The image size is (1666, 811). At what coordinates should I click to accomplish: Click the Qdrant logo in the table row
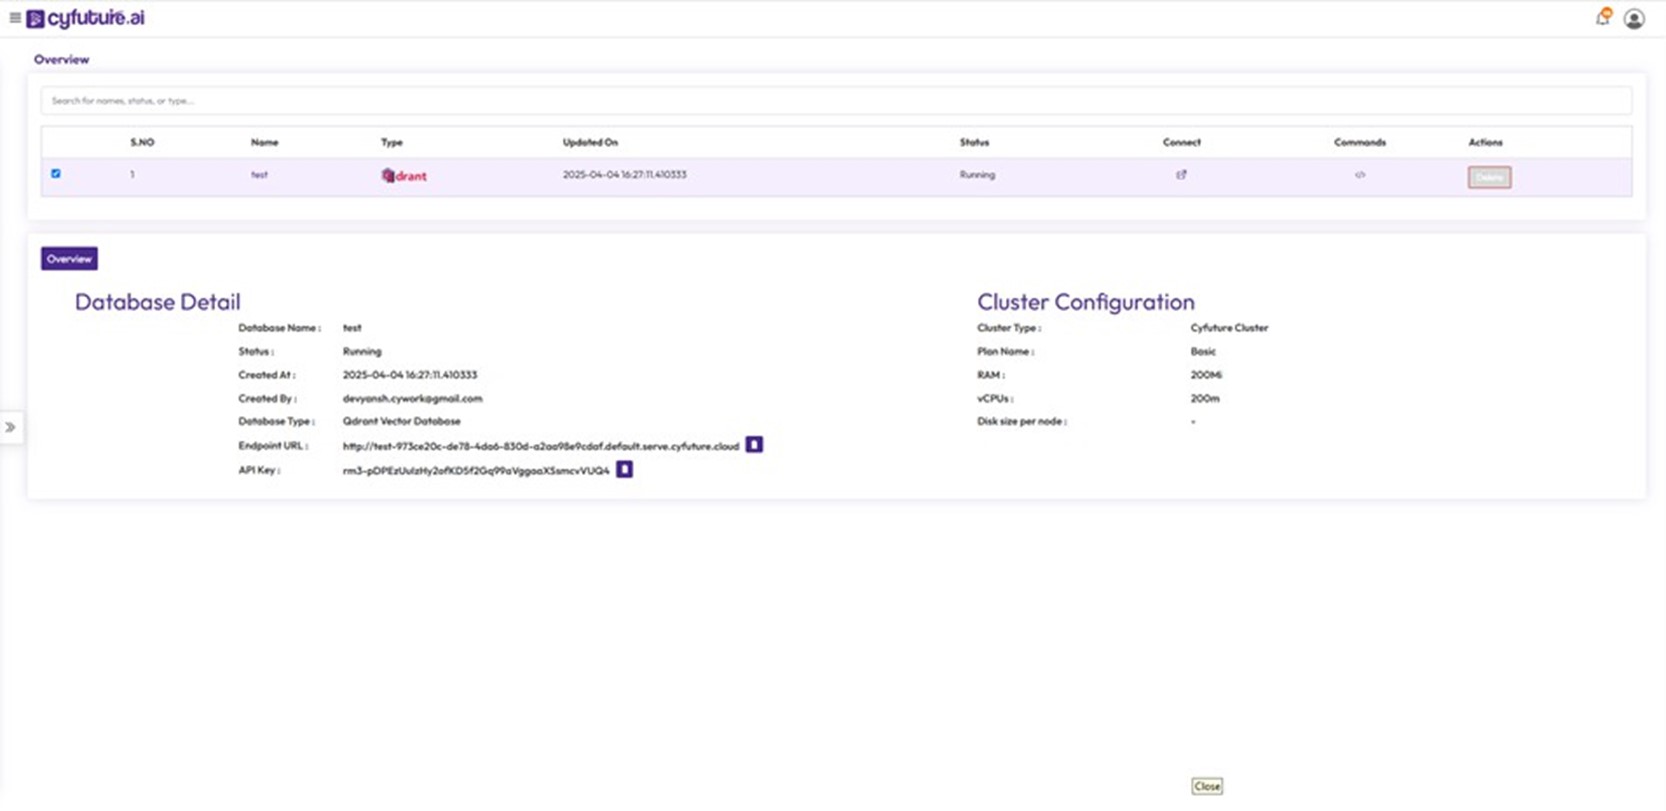point(404,176)
